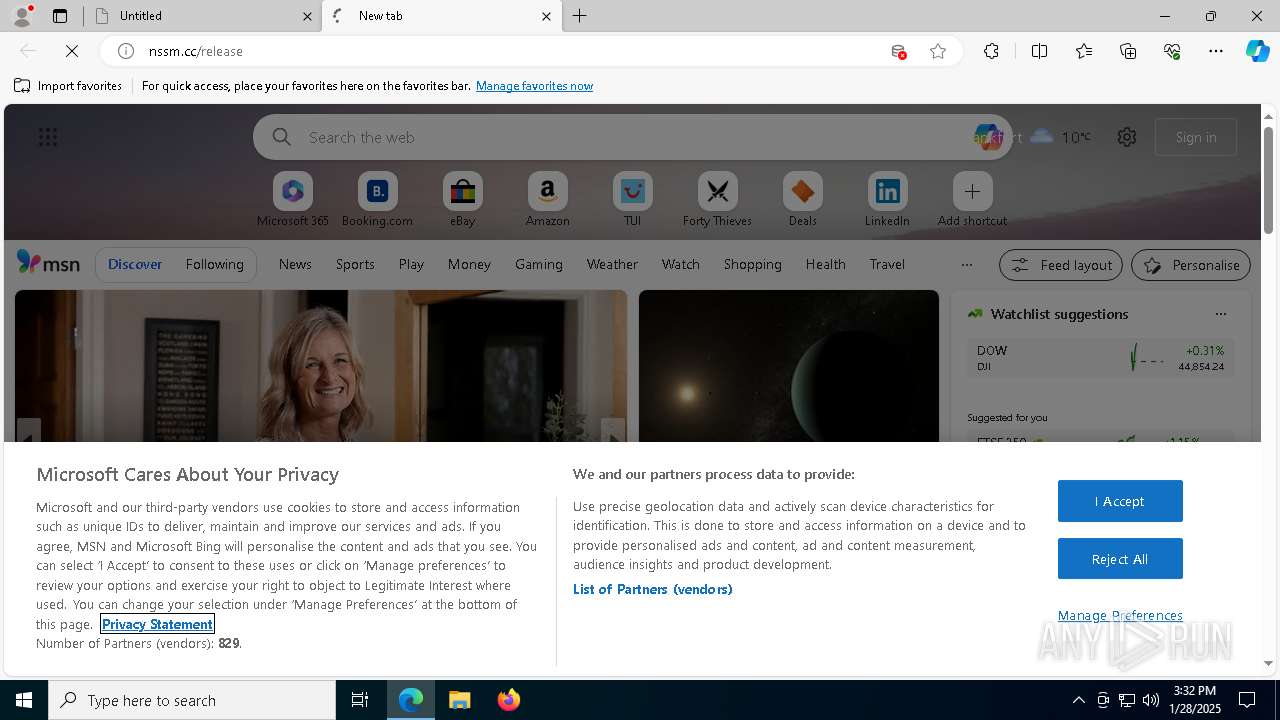Open LinkedIn shortcut
This screenshot has width=1280, height=720.
tap(887, 200)
